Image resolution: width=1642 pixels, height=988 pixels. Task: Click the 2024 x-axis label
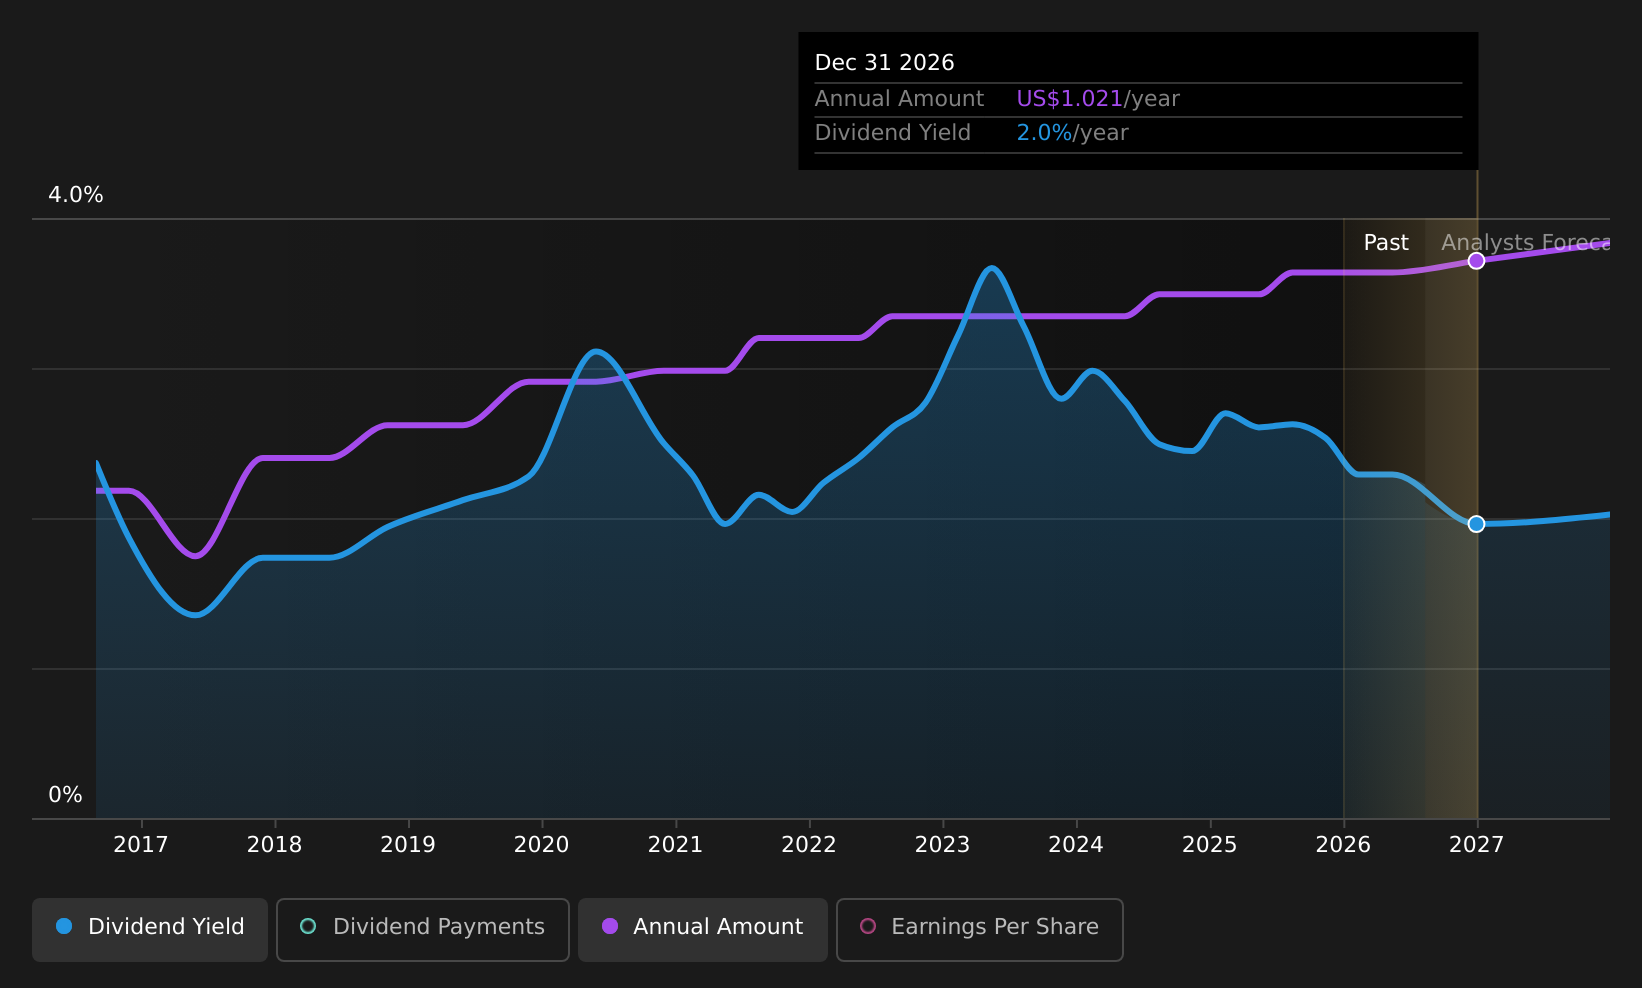pyautogui.click(x=1076, y=845)
